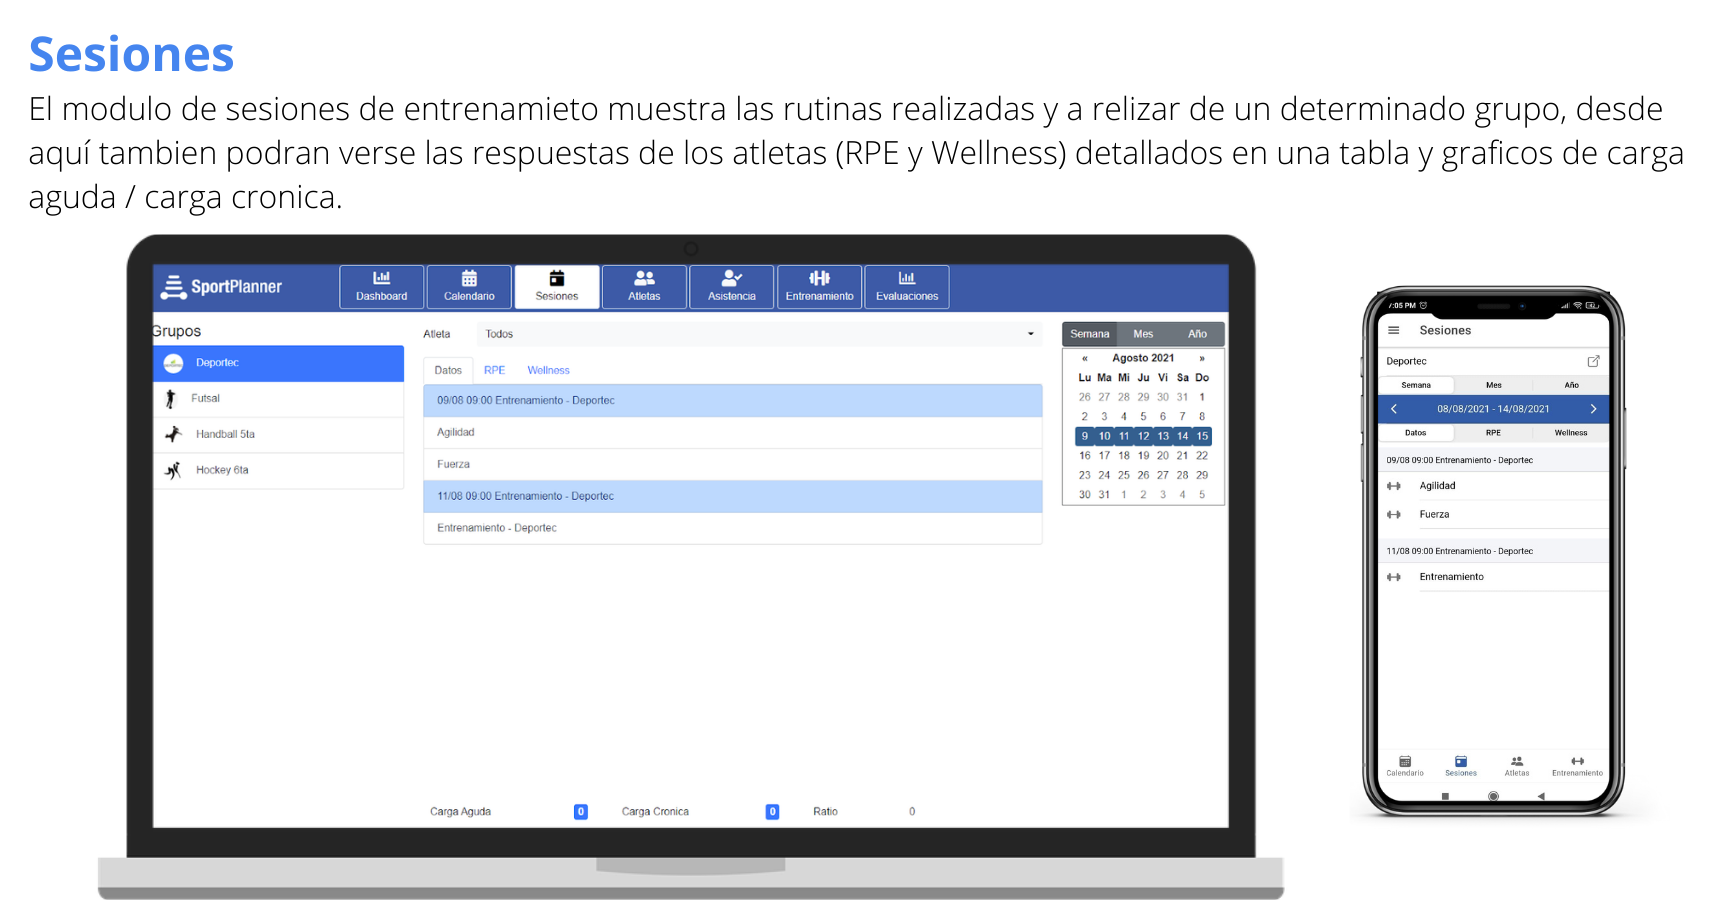The image size is (1720, 900).
Task: Switch the desktop calendar view to Mes
Action: 1143,334
